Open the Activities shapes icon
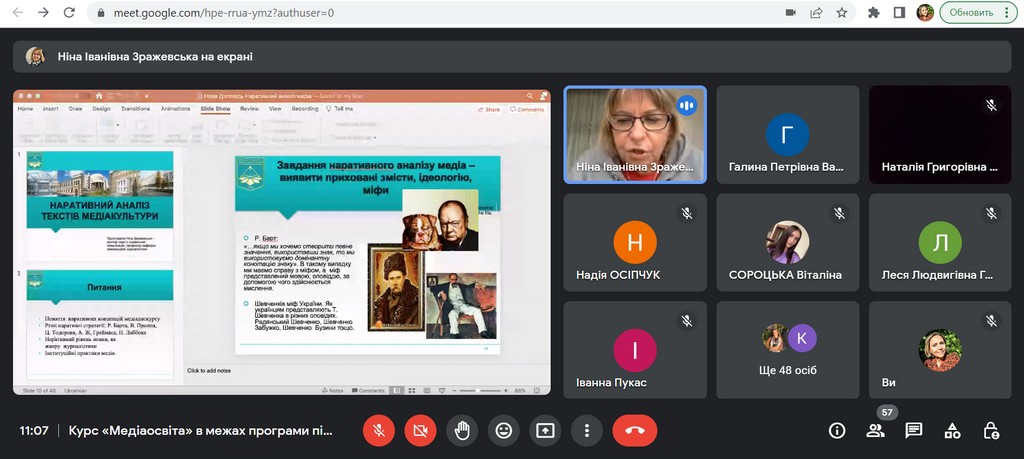 [952, 430]
